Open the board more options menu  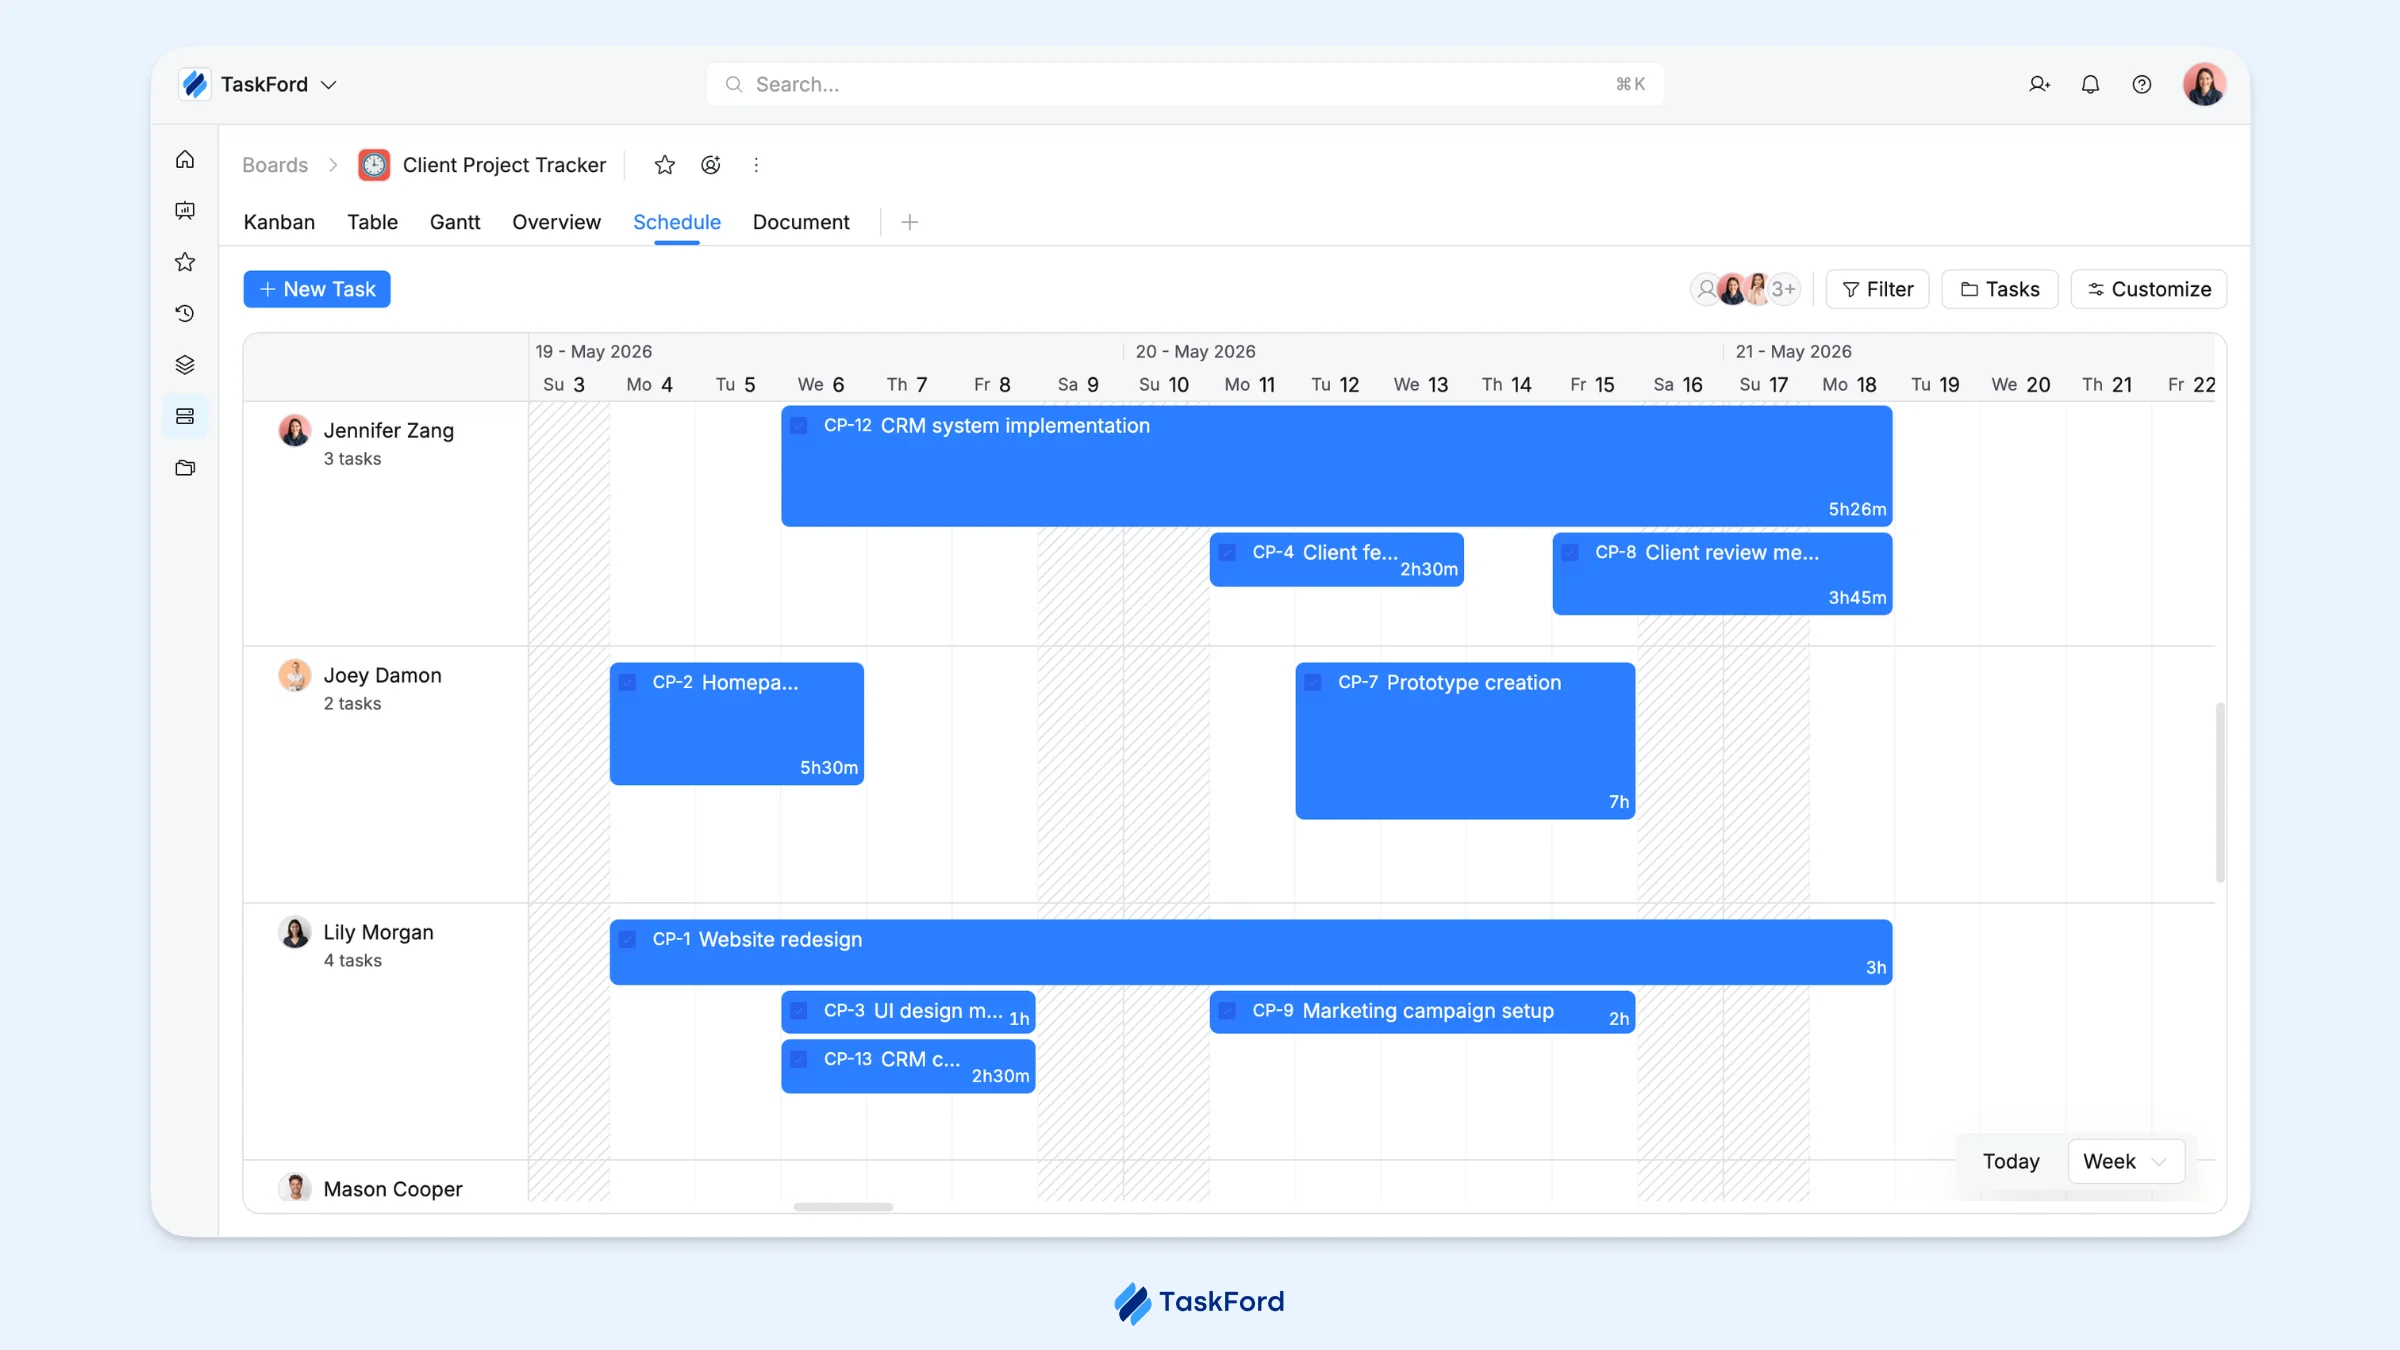pos(756,165)
